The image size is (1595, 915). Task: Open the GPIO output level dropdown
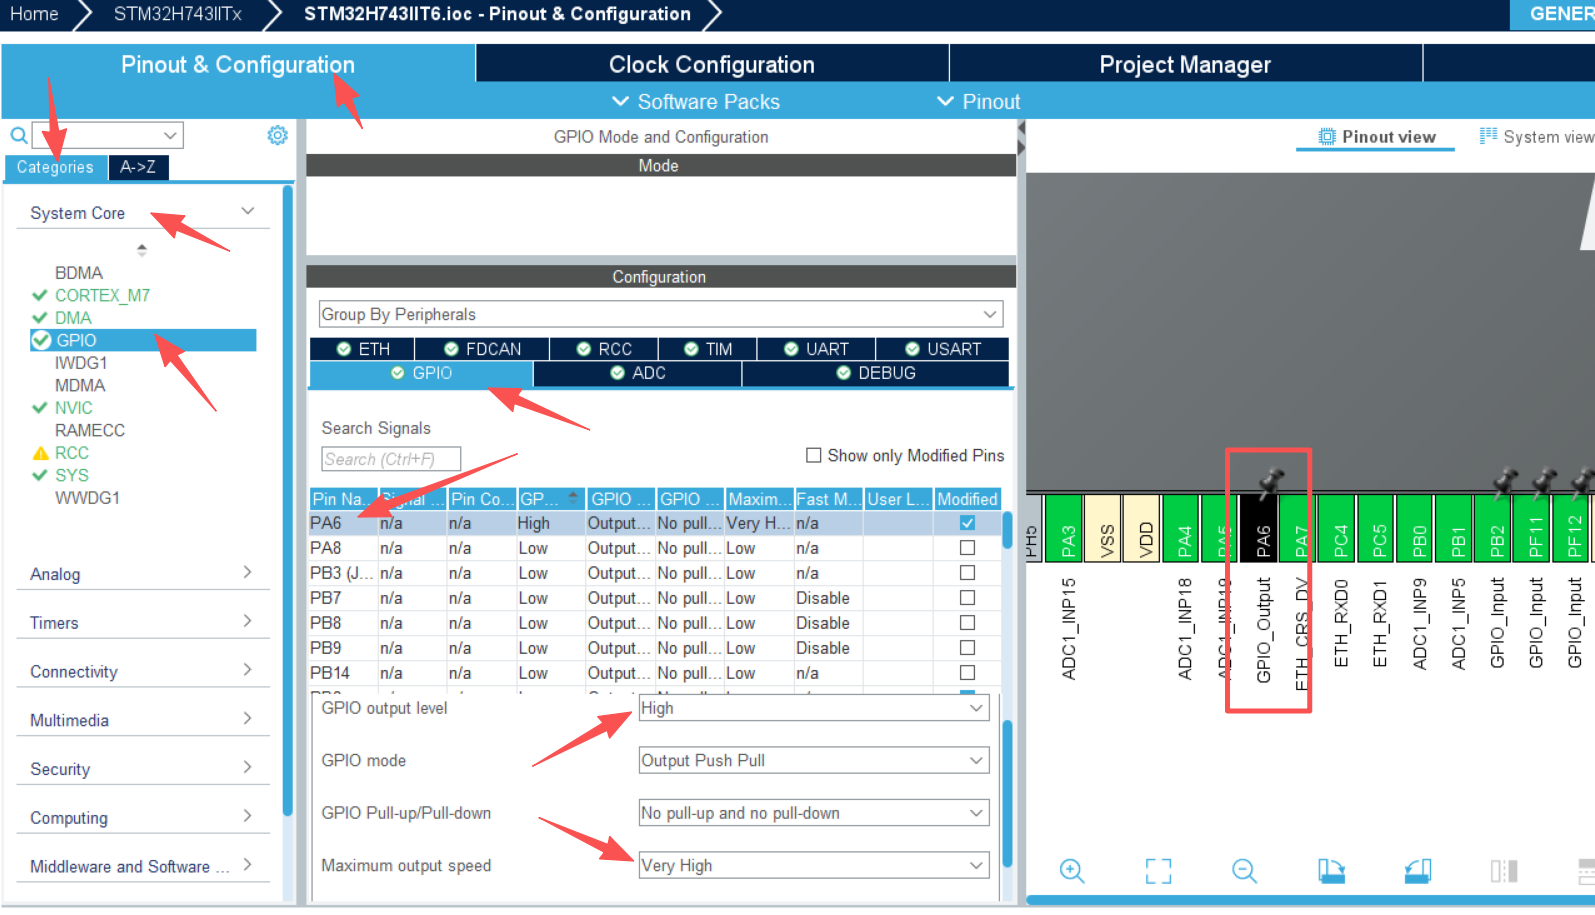(813, 708)
